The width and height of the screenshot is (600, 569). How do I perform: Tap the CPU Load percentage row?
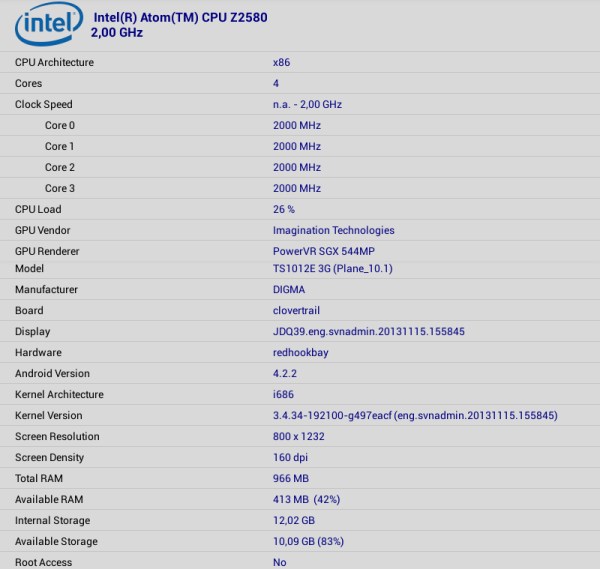click(300, 209)
